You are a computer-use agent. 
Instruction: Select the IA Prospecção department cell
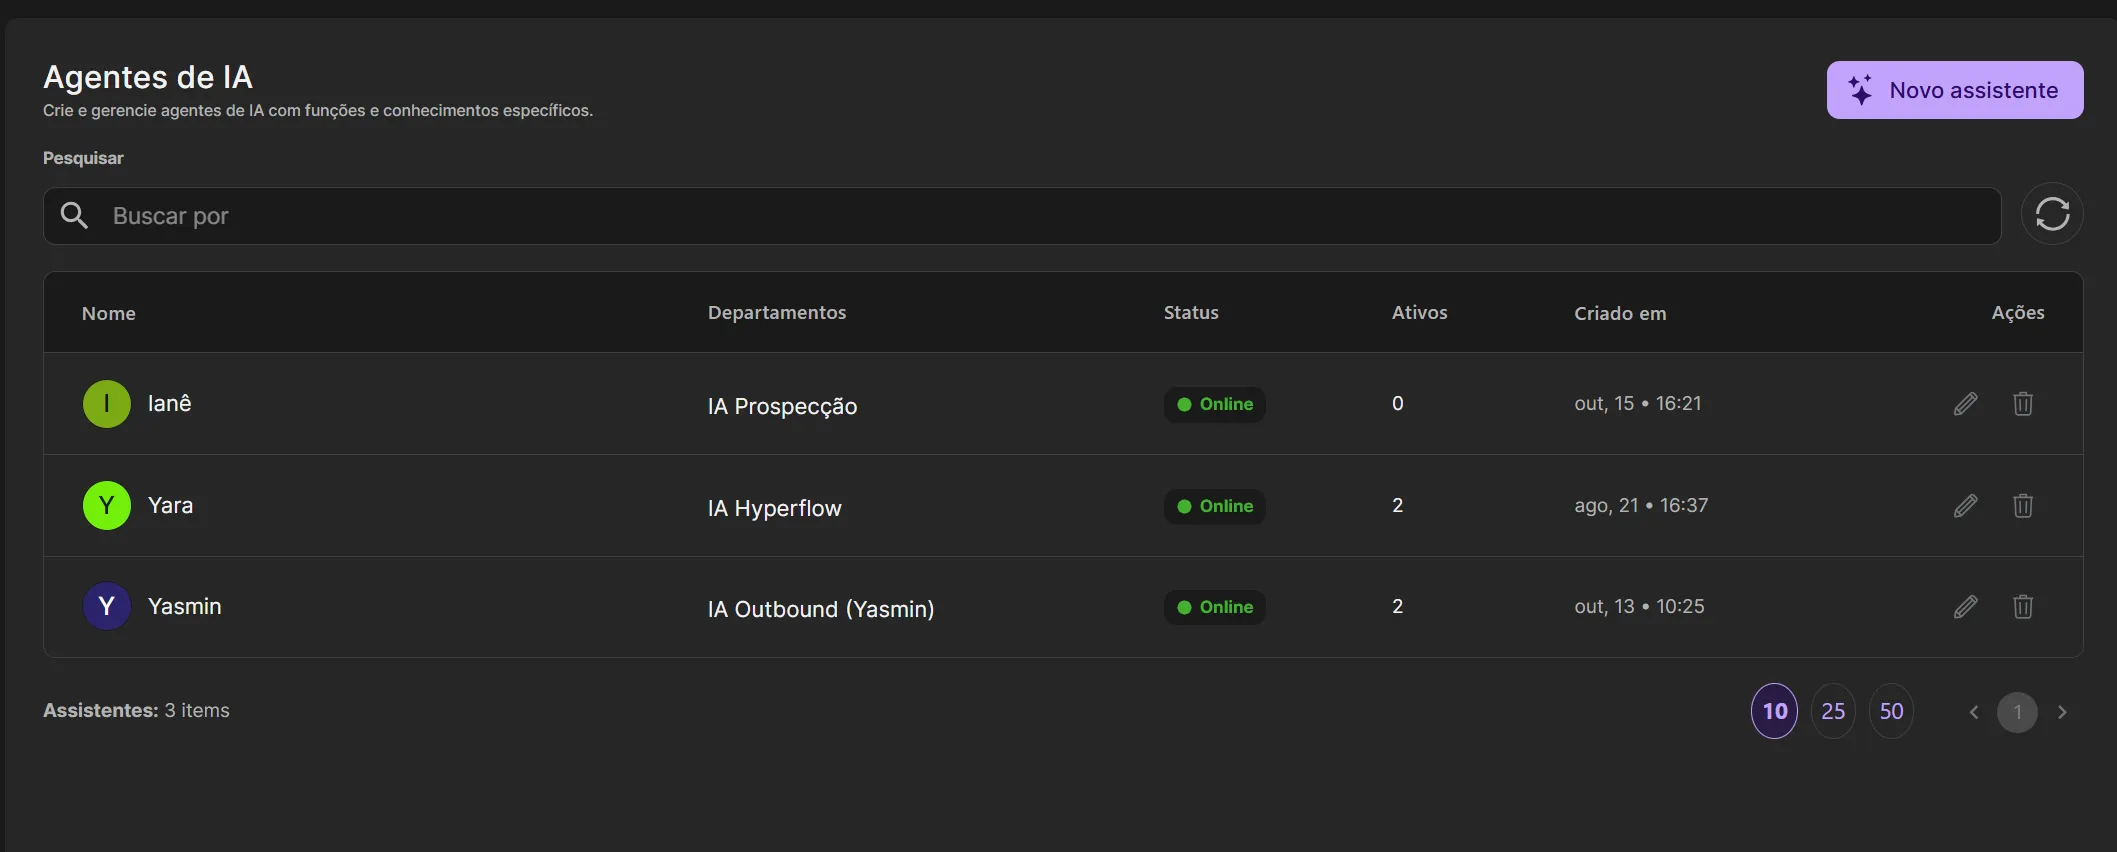(783, 406)
